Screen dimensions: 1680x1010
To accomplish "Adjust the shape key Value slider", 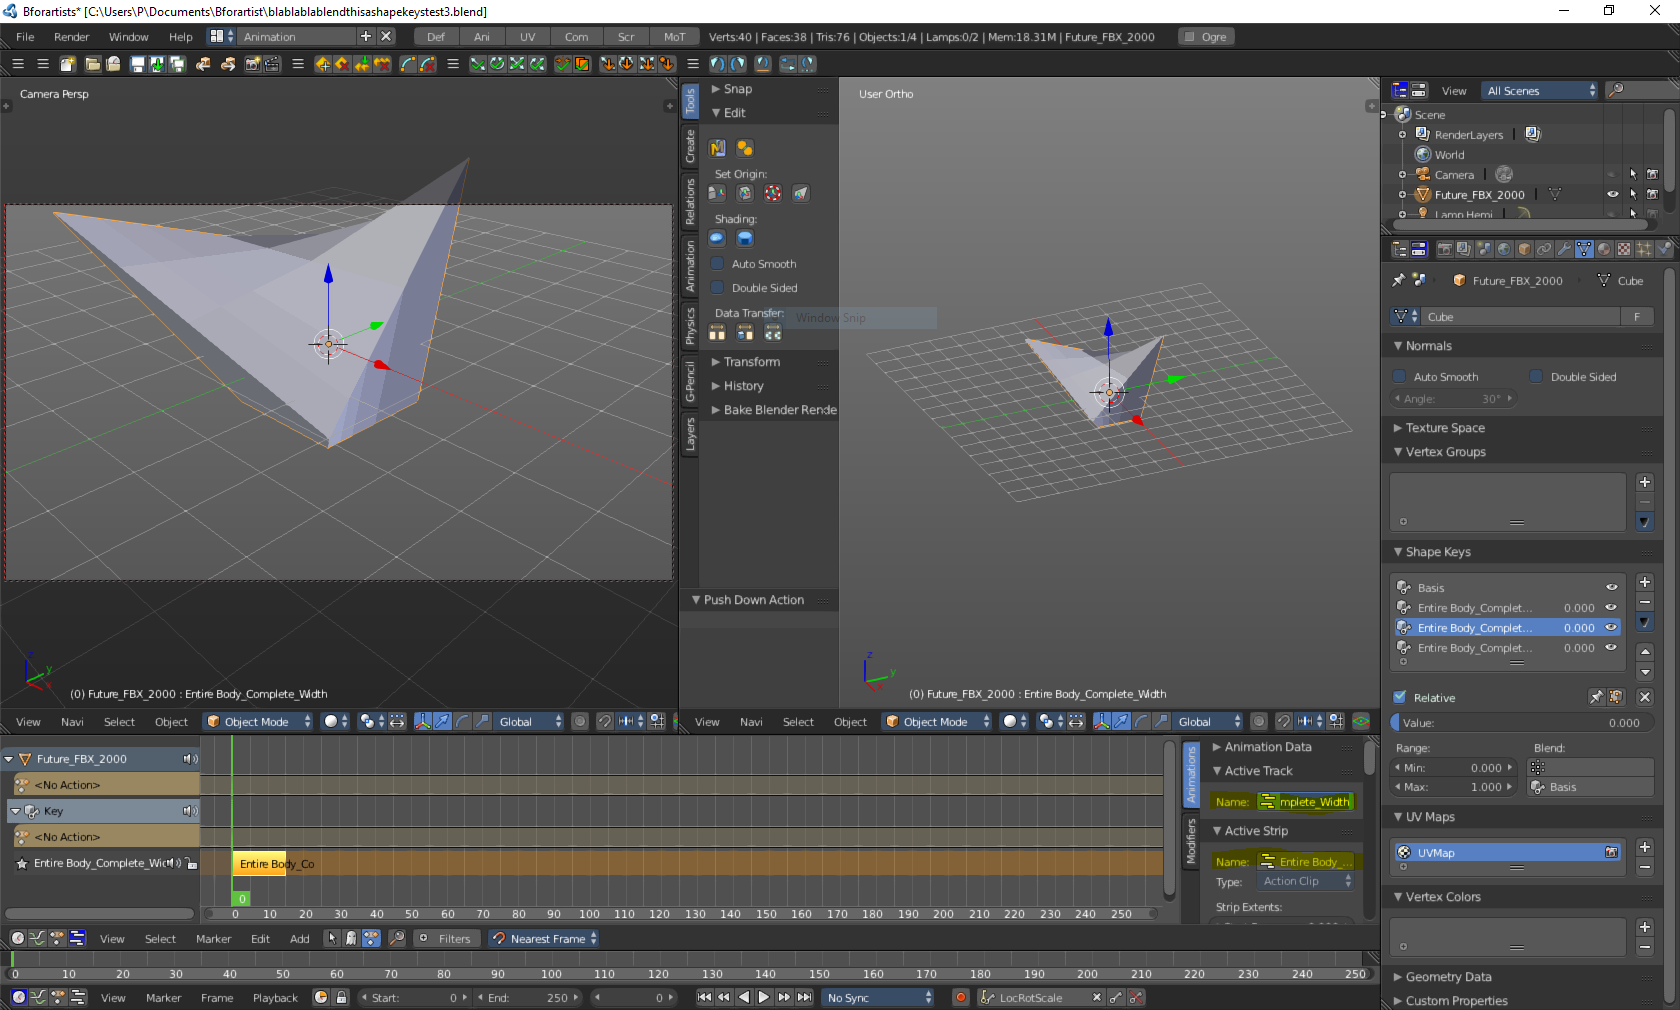I will tap(1520, 723).
